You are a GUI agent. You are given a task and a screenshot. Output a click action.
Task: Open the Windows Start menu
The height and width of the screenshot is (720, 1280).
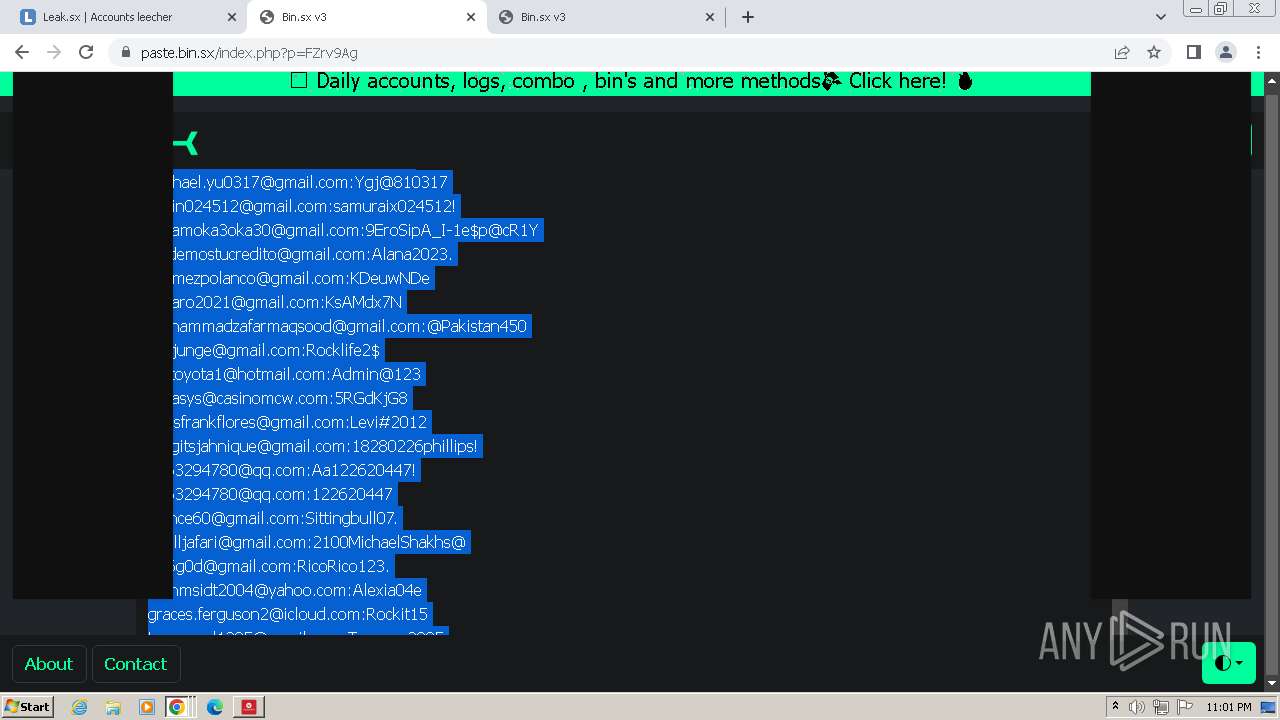click(27, 706)
